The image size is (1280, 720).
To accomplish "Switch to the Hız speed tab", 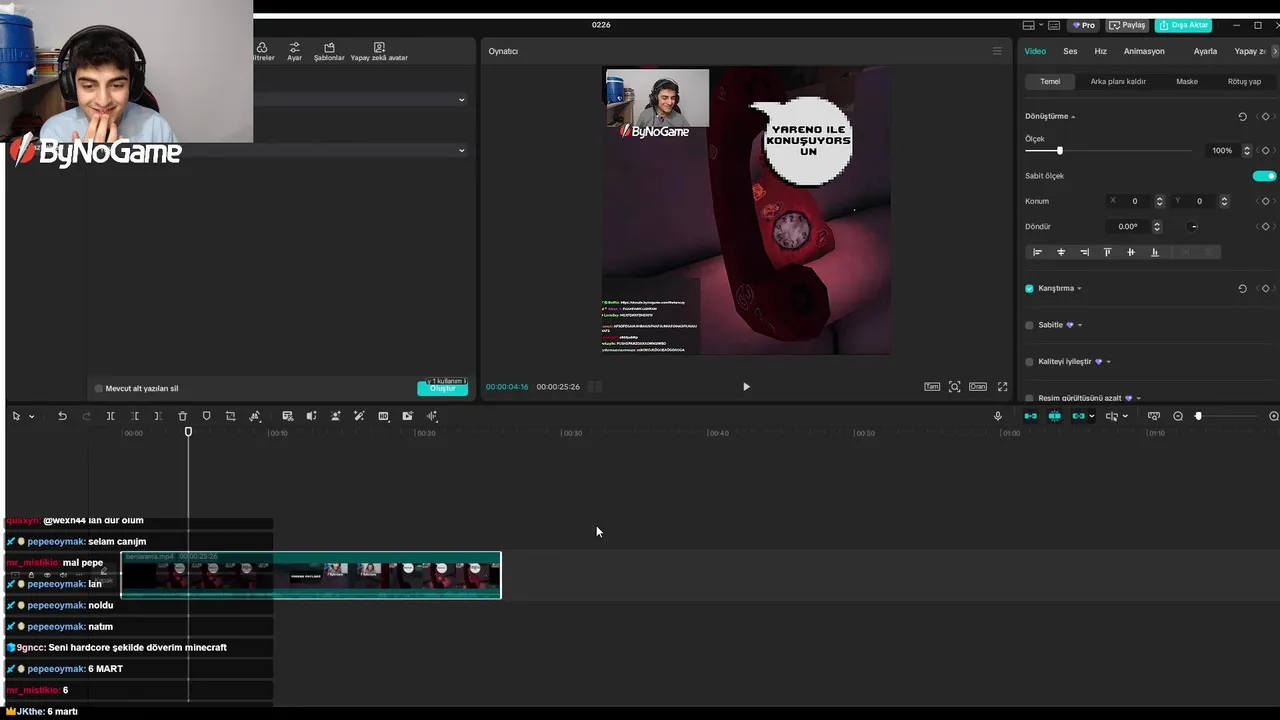I will tap(1100, 51).
